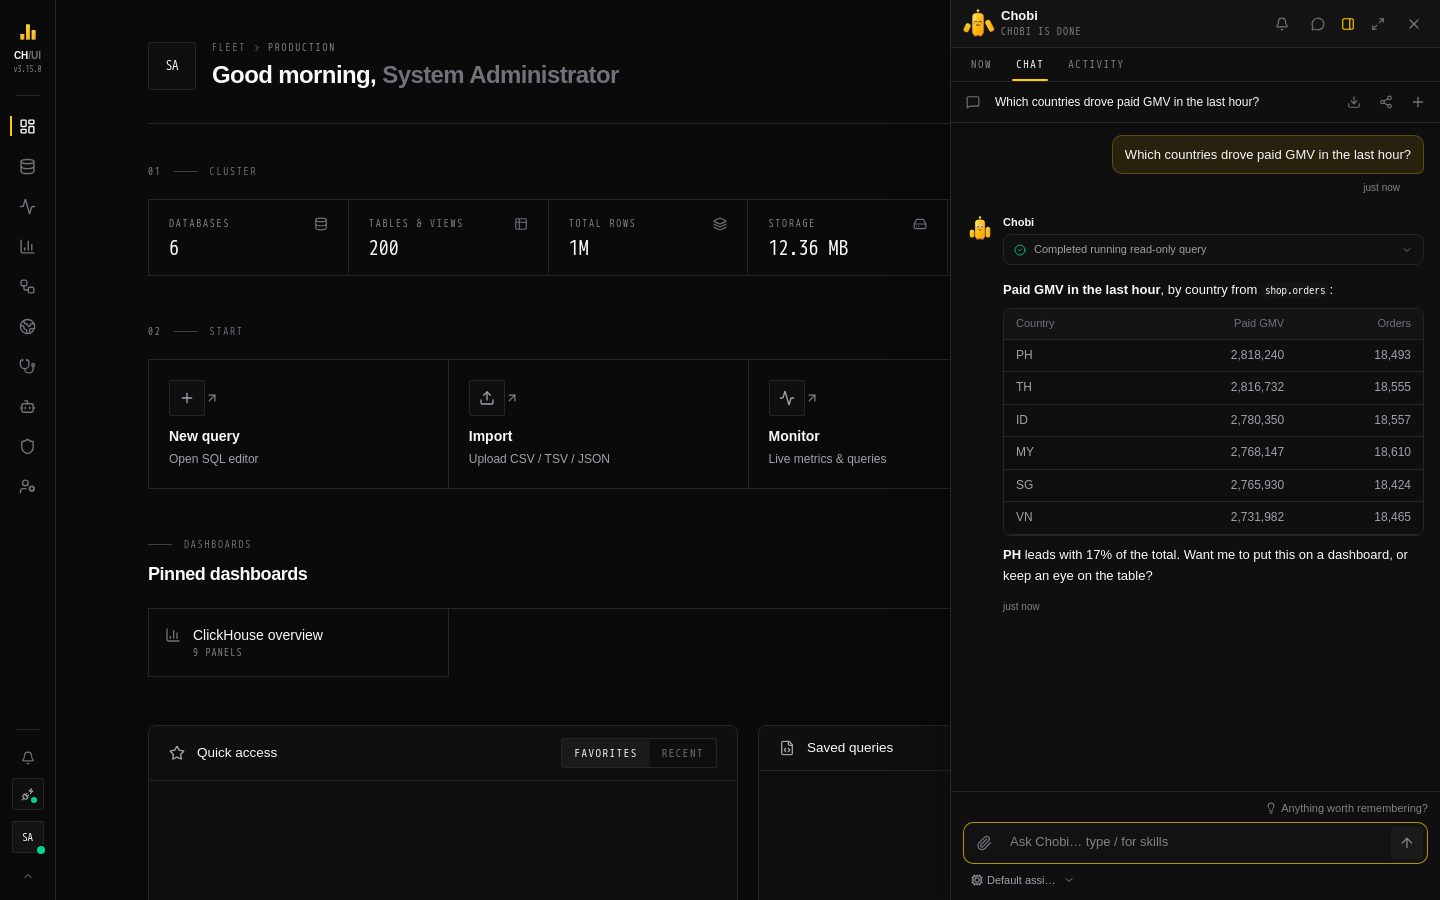Select the FAVORITES toggle in Quick access

click(x=605, y=753)
